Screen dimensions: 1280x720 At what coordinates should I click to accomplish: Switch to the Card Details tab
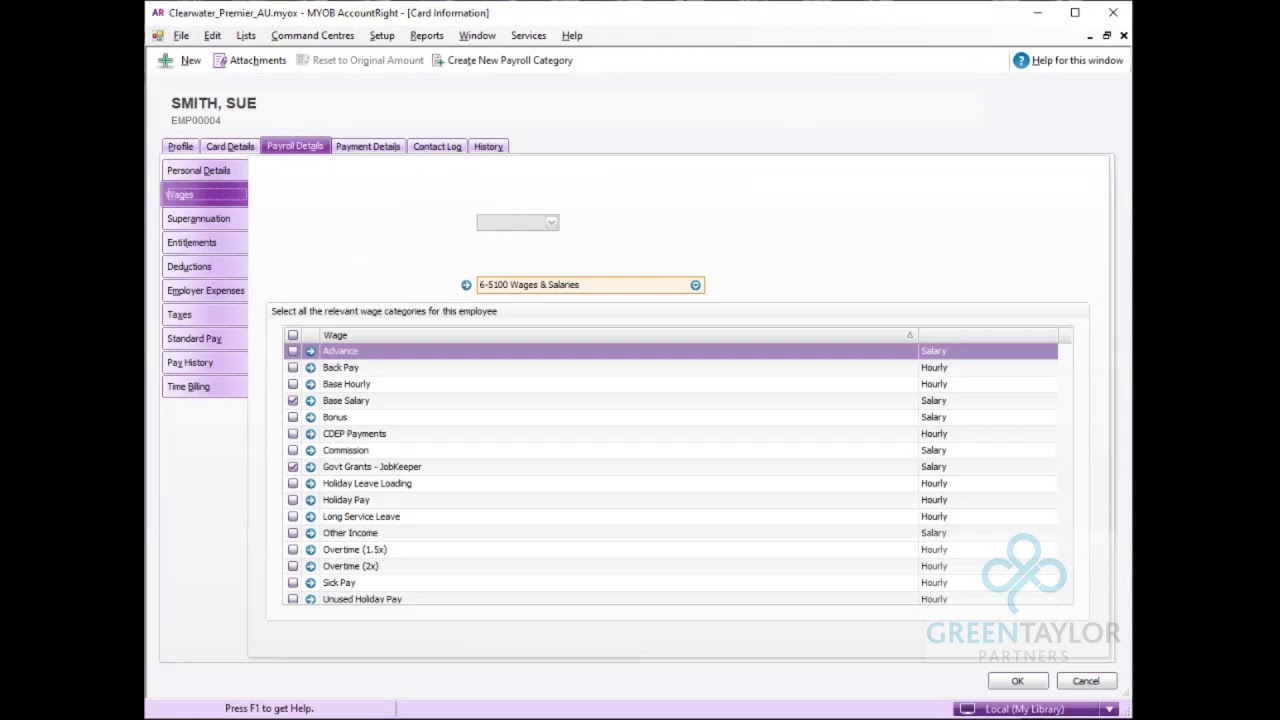pos(230,146)
